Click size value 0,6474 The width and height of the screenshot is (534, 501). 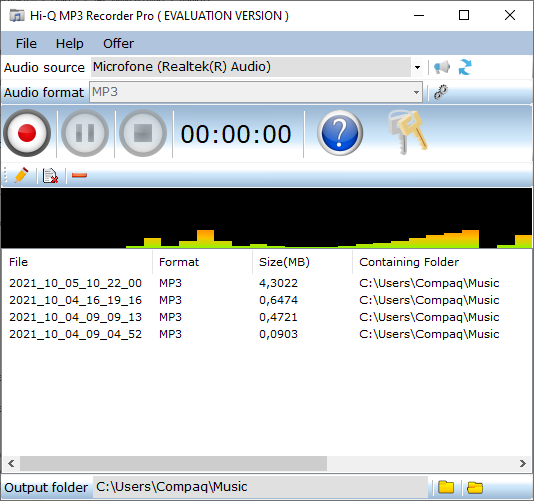pyautogui.click(x=278, y=300)
